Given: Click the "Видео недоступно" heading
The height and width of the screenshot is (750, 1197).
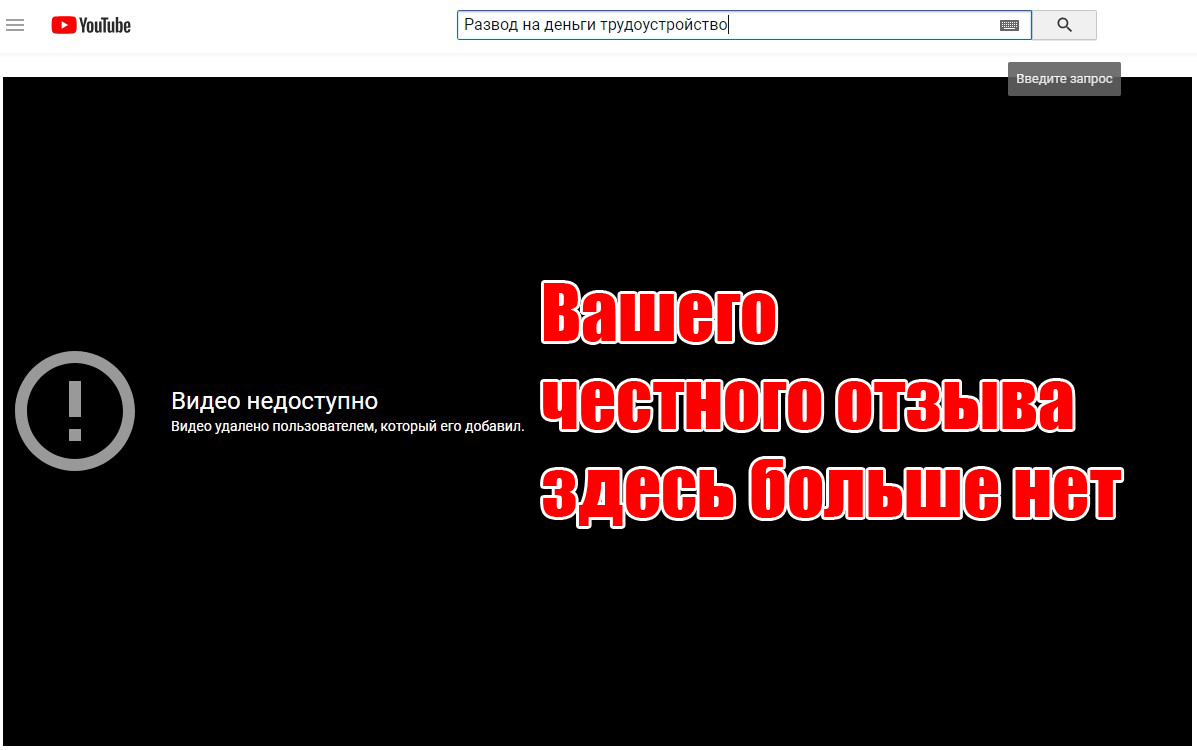Looking at the screenshot, I should coord(274,401).
